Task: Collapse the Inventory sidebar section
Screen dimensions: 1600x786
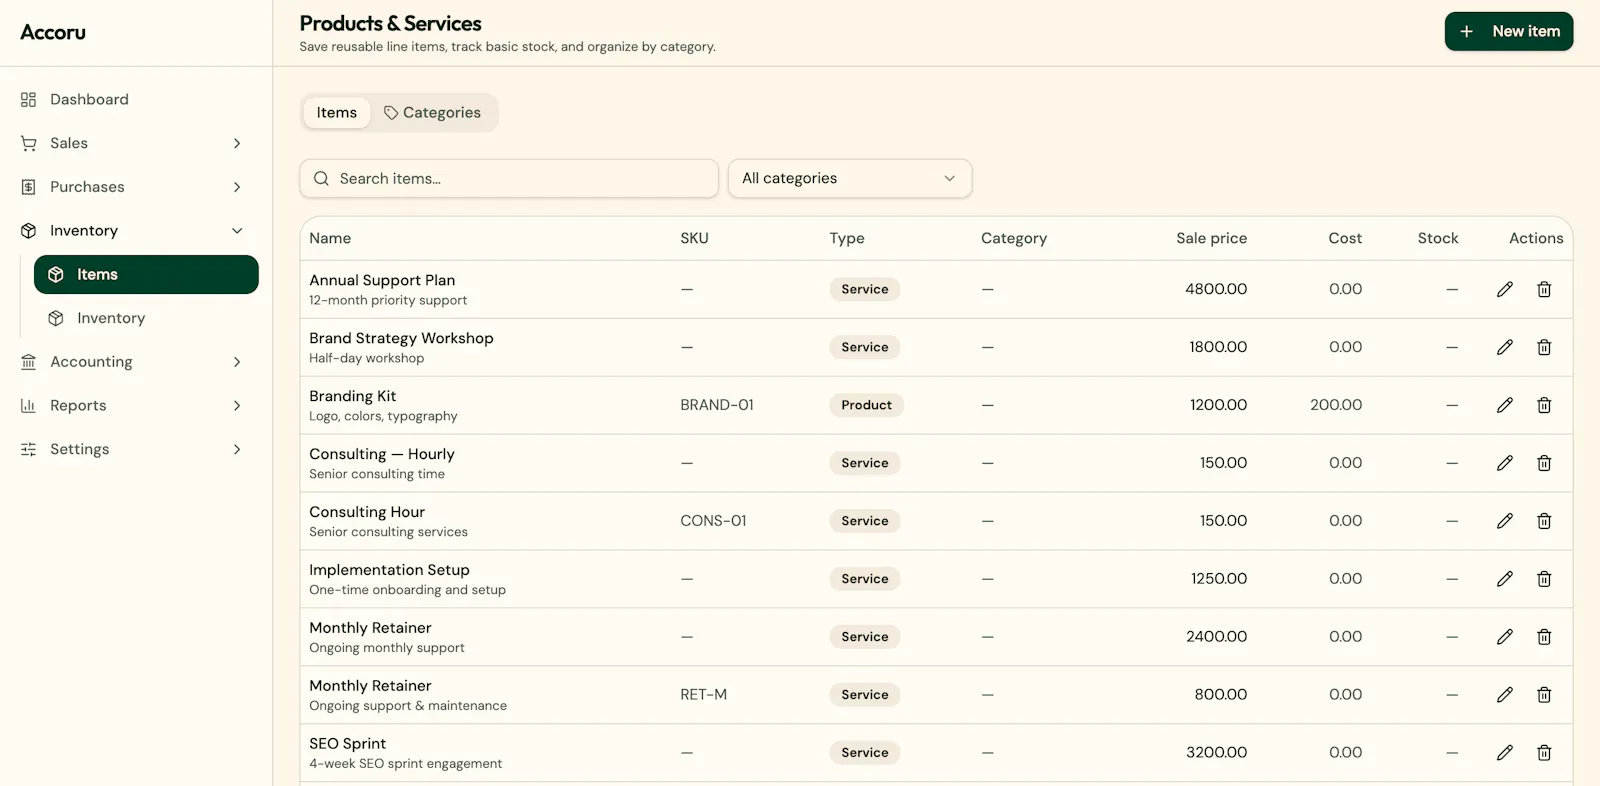Action: [131, 231]
